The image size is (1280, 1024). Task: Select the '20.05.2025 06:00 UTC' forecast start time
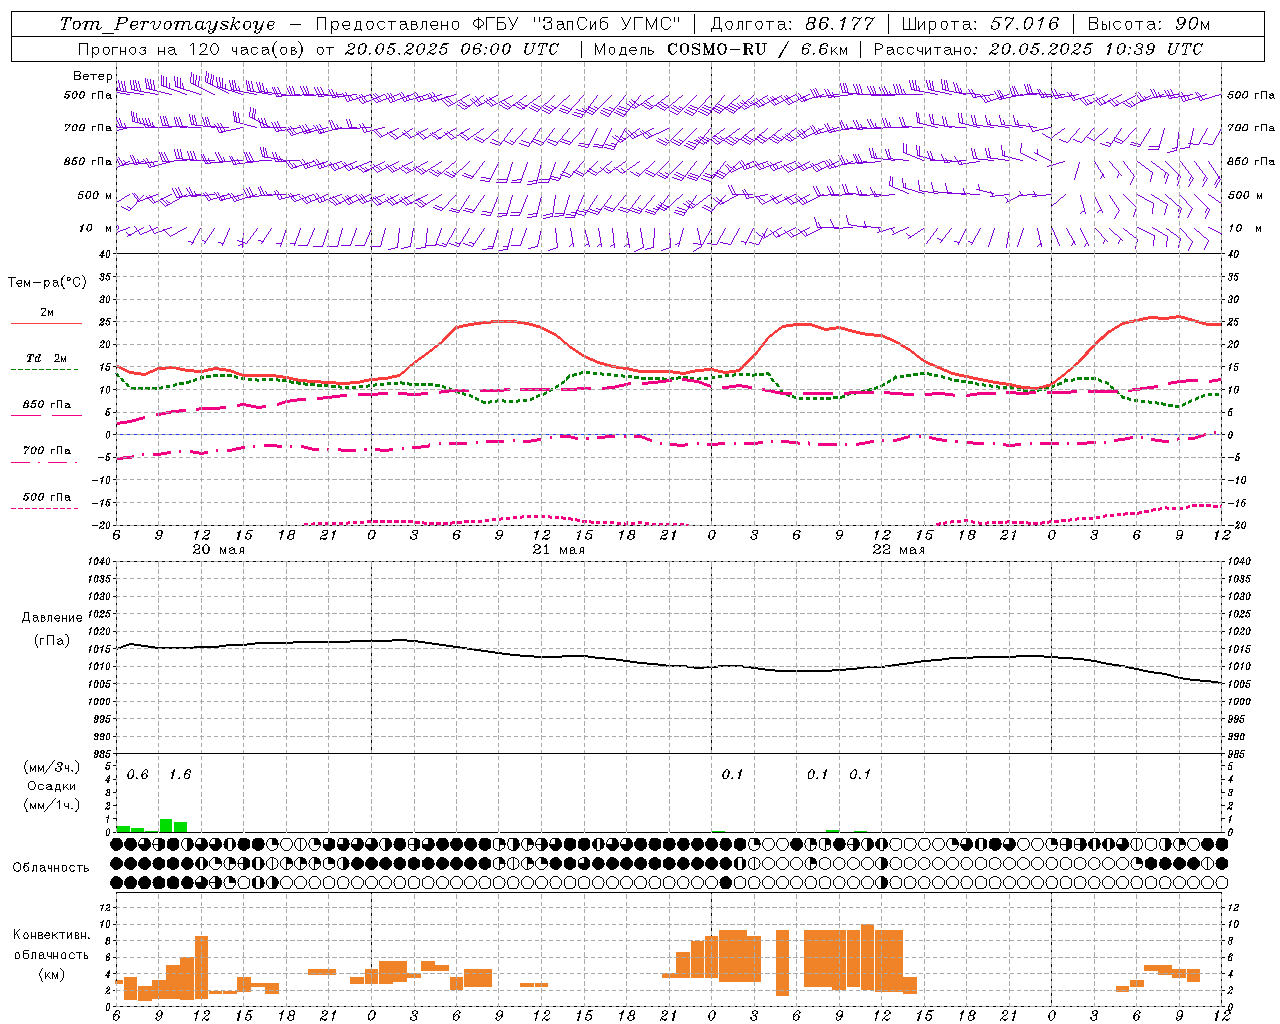[x=452, y=49]
